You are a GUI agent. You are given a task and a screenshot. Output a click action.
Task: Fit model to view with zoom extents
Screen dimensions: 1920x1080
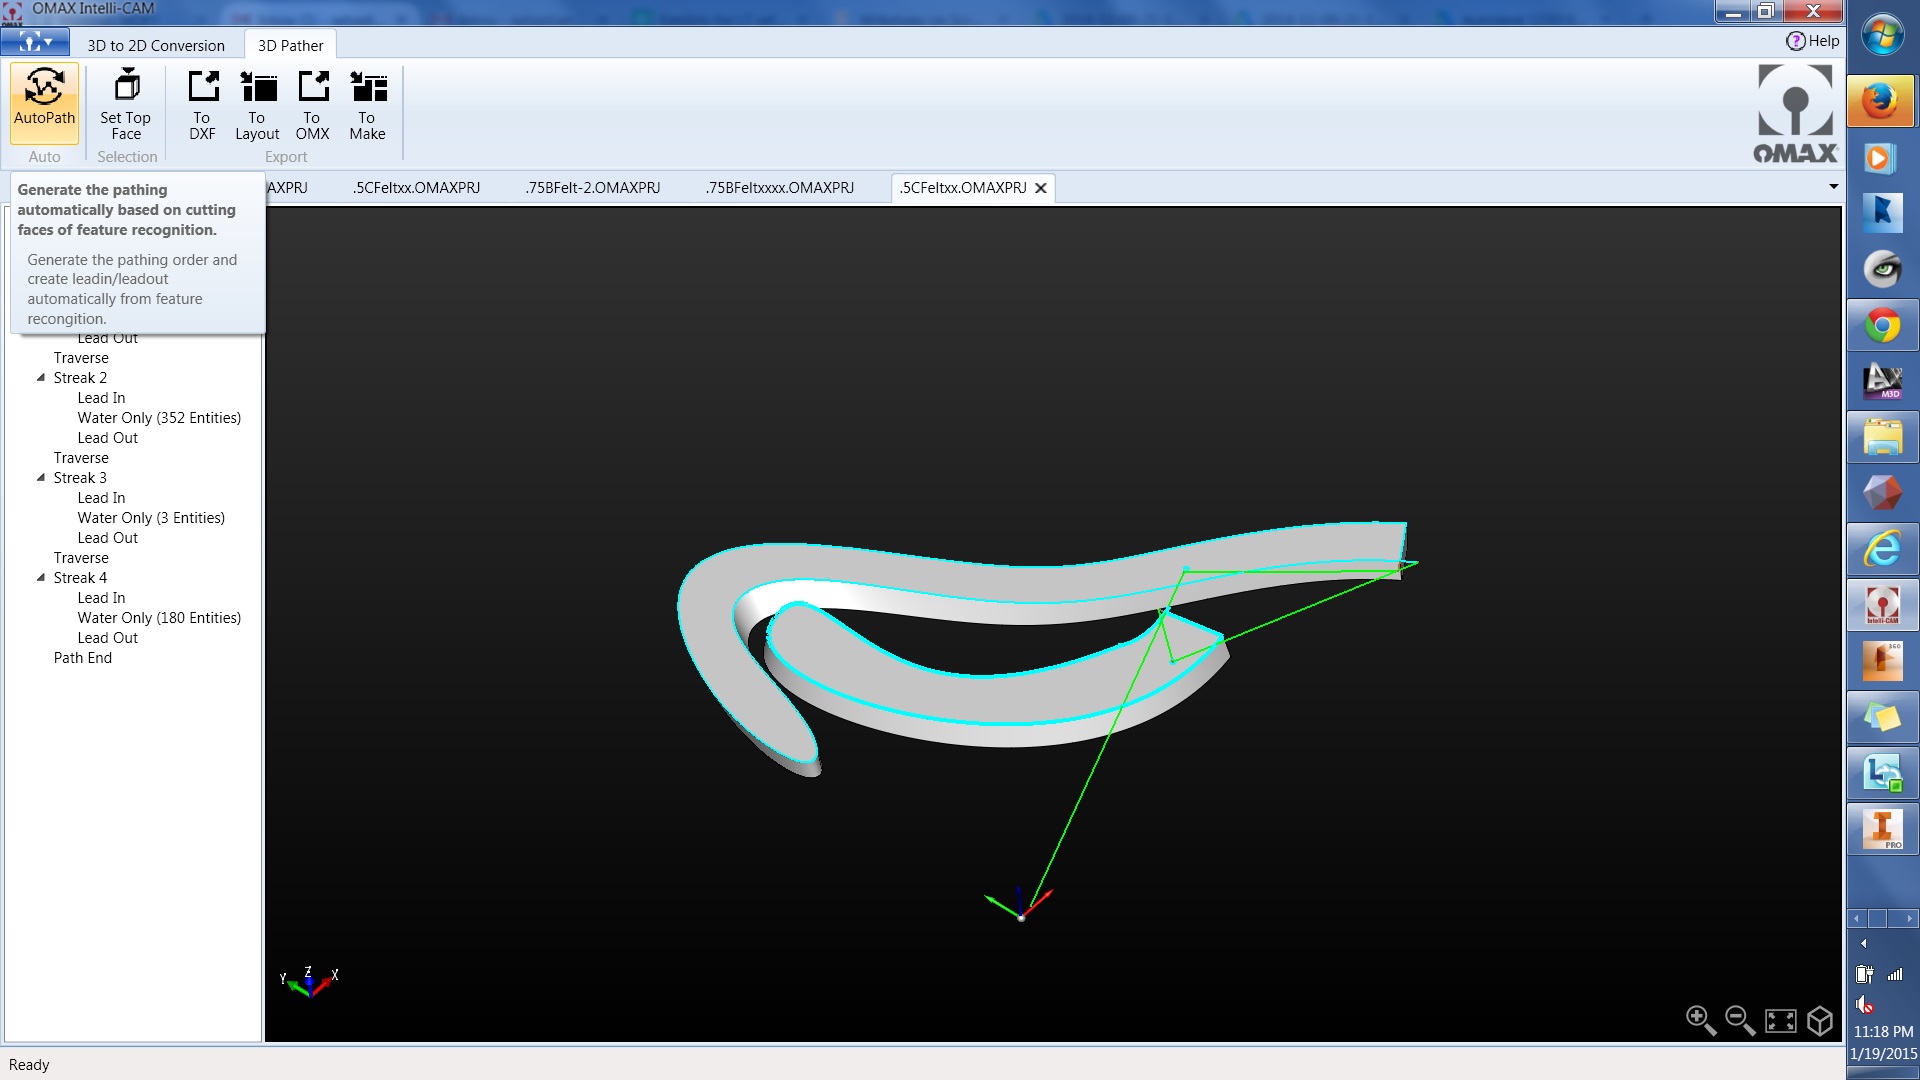click(1781, 1020)
